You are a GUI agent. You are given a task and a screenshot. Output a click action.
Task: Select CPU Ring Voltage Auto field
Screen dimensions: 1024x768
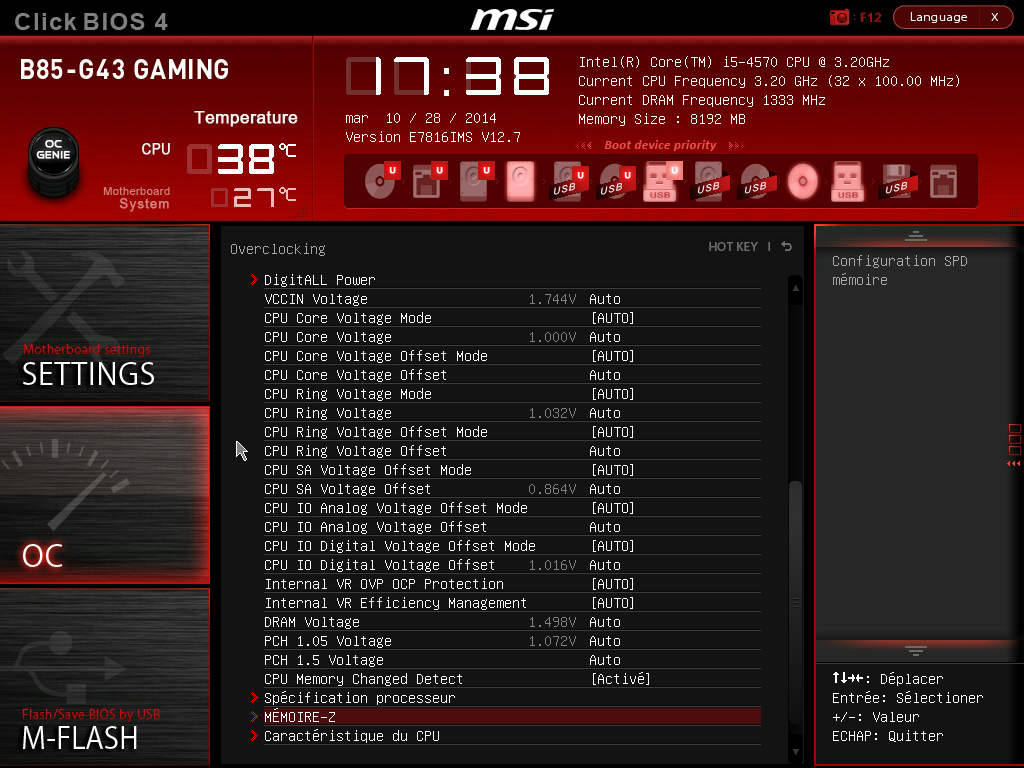coord(605,413)
